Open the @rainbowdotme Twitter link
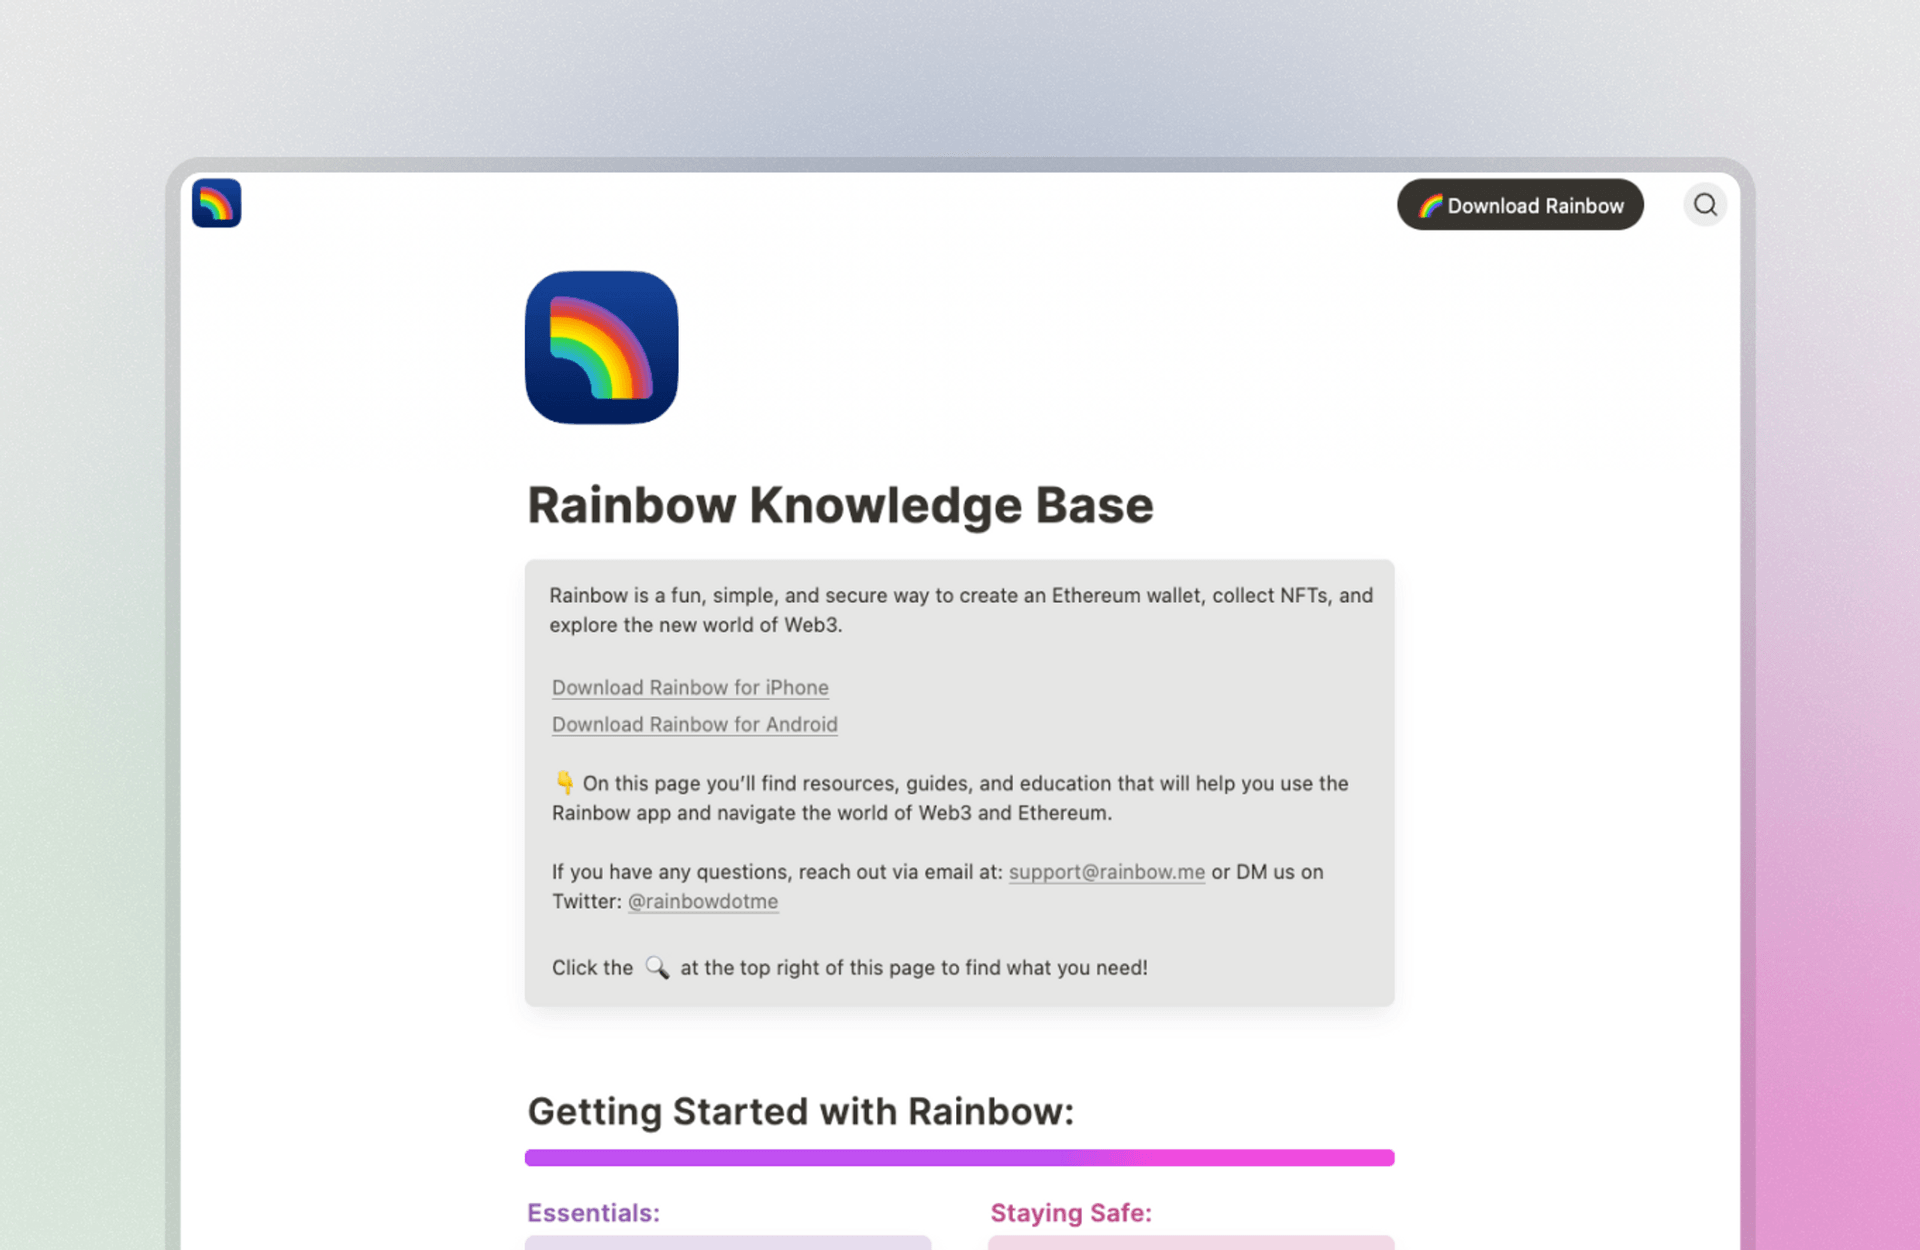 point(703,901)
